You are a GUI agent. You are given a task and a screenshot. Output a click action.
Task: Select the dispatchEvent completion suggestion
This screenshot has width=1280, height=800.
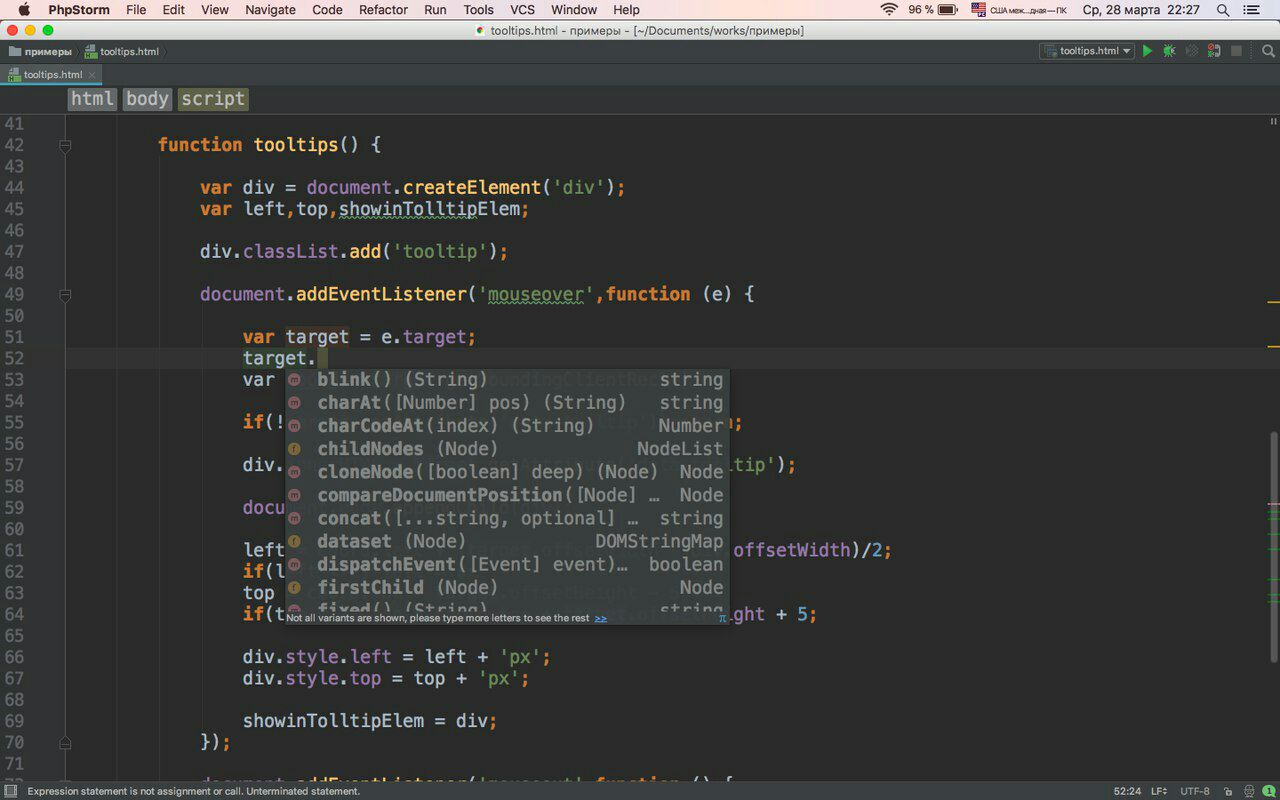506,564
